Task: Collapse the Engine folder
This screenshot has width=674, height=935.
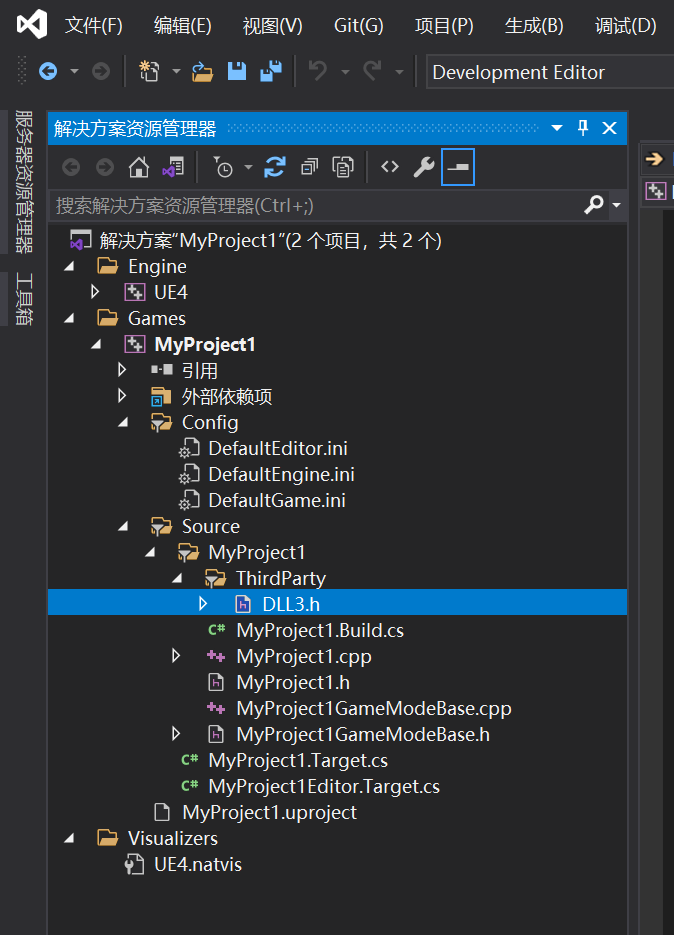Action: [x=70, y=266]
